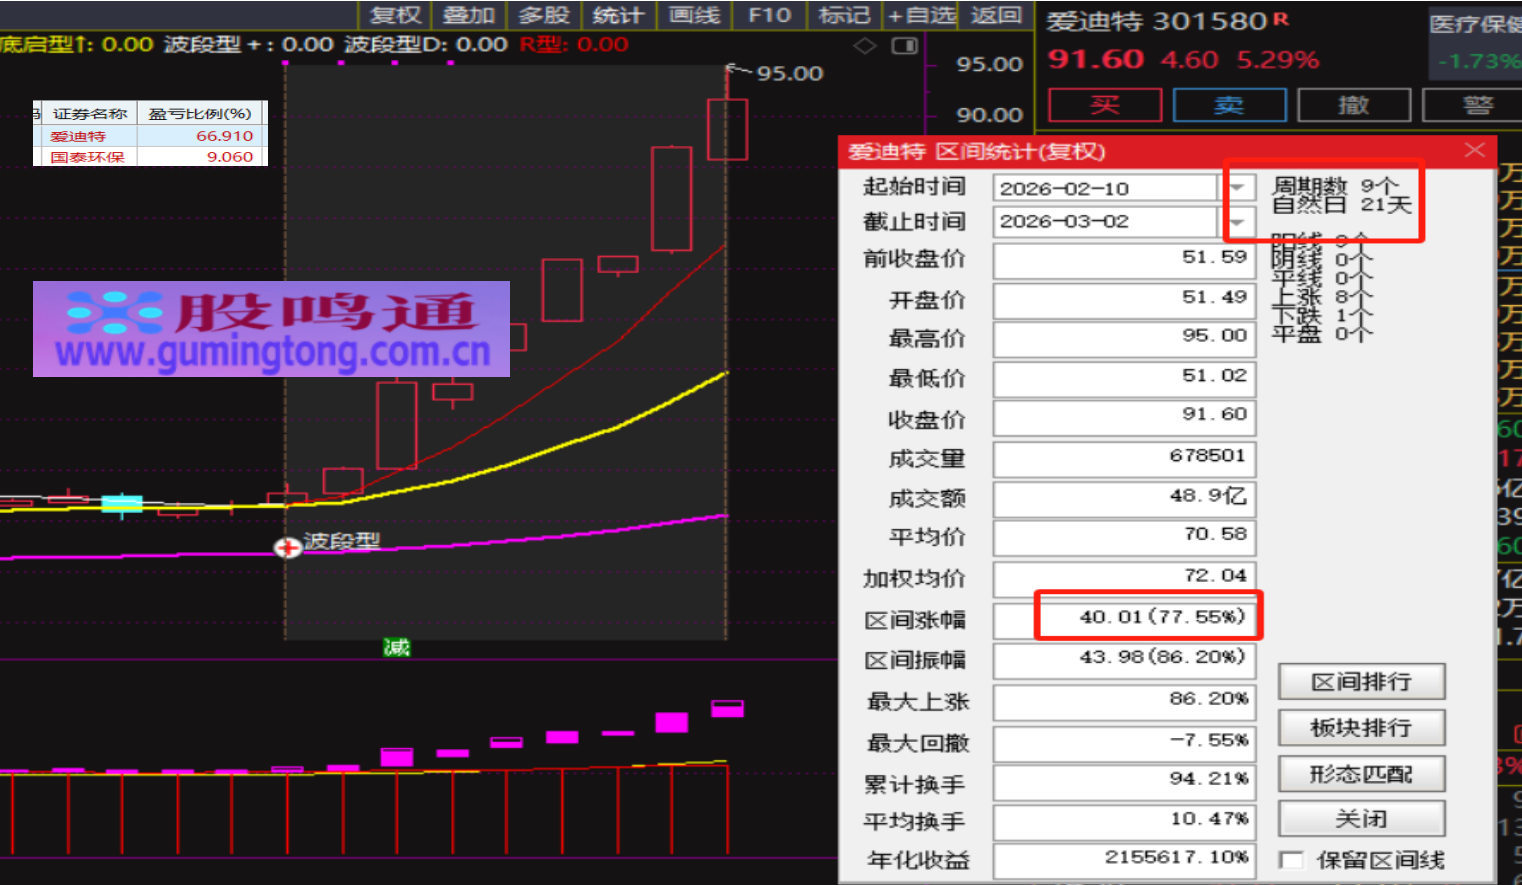The image size is (1522, 885).
Task: Add stock via +自选 button
Action: pyautogui.click(x=922, y=15)
